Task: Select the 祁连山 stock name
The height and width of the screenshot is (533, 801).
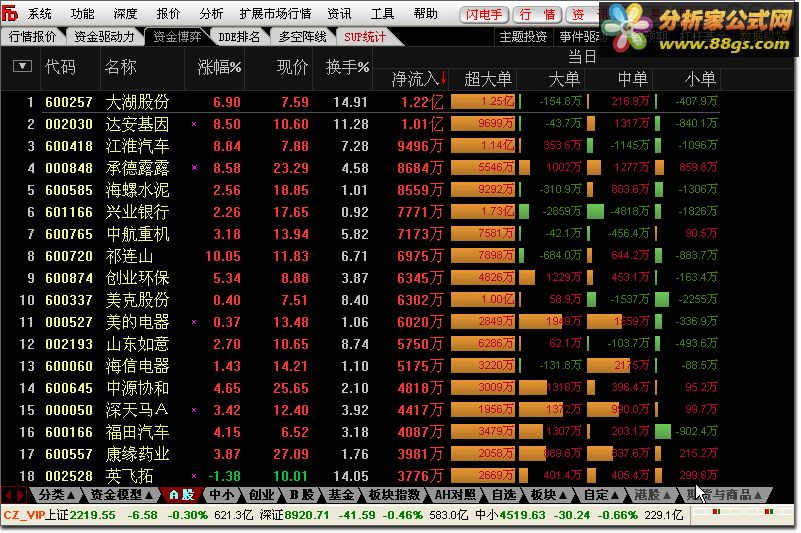Action: pos(129,256)
